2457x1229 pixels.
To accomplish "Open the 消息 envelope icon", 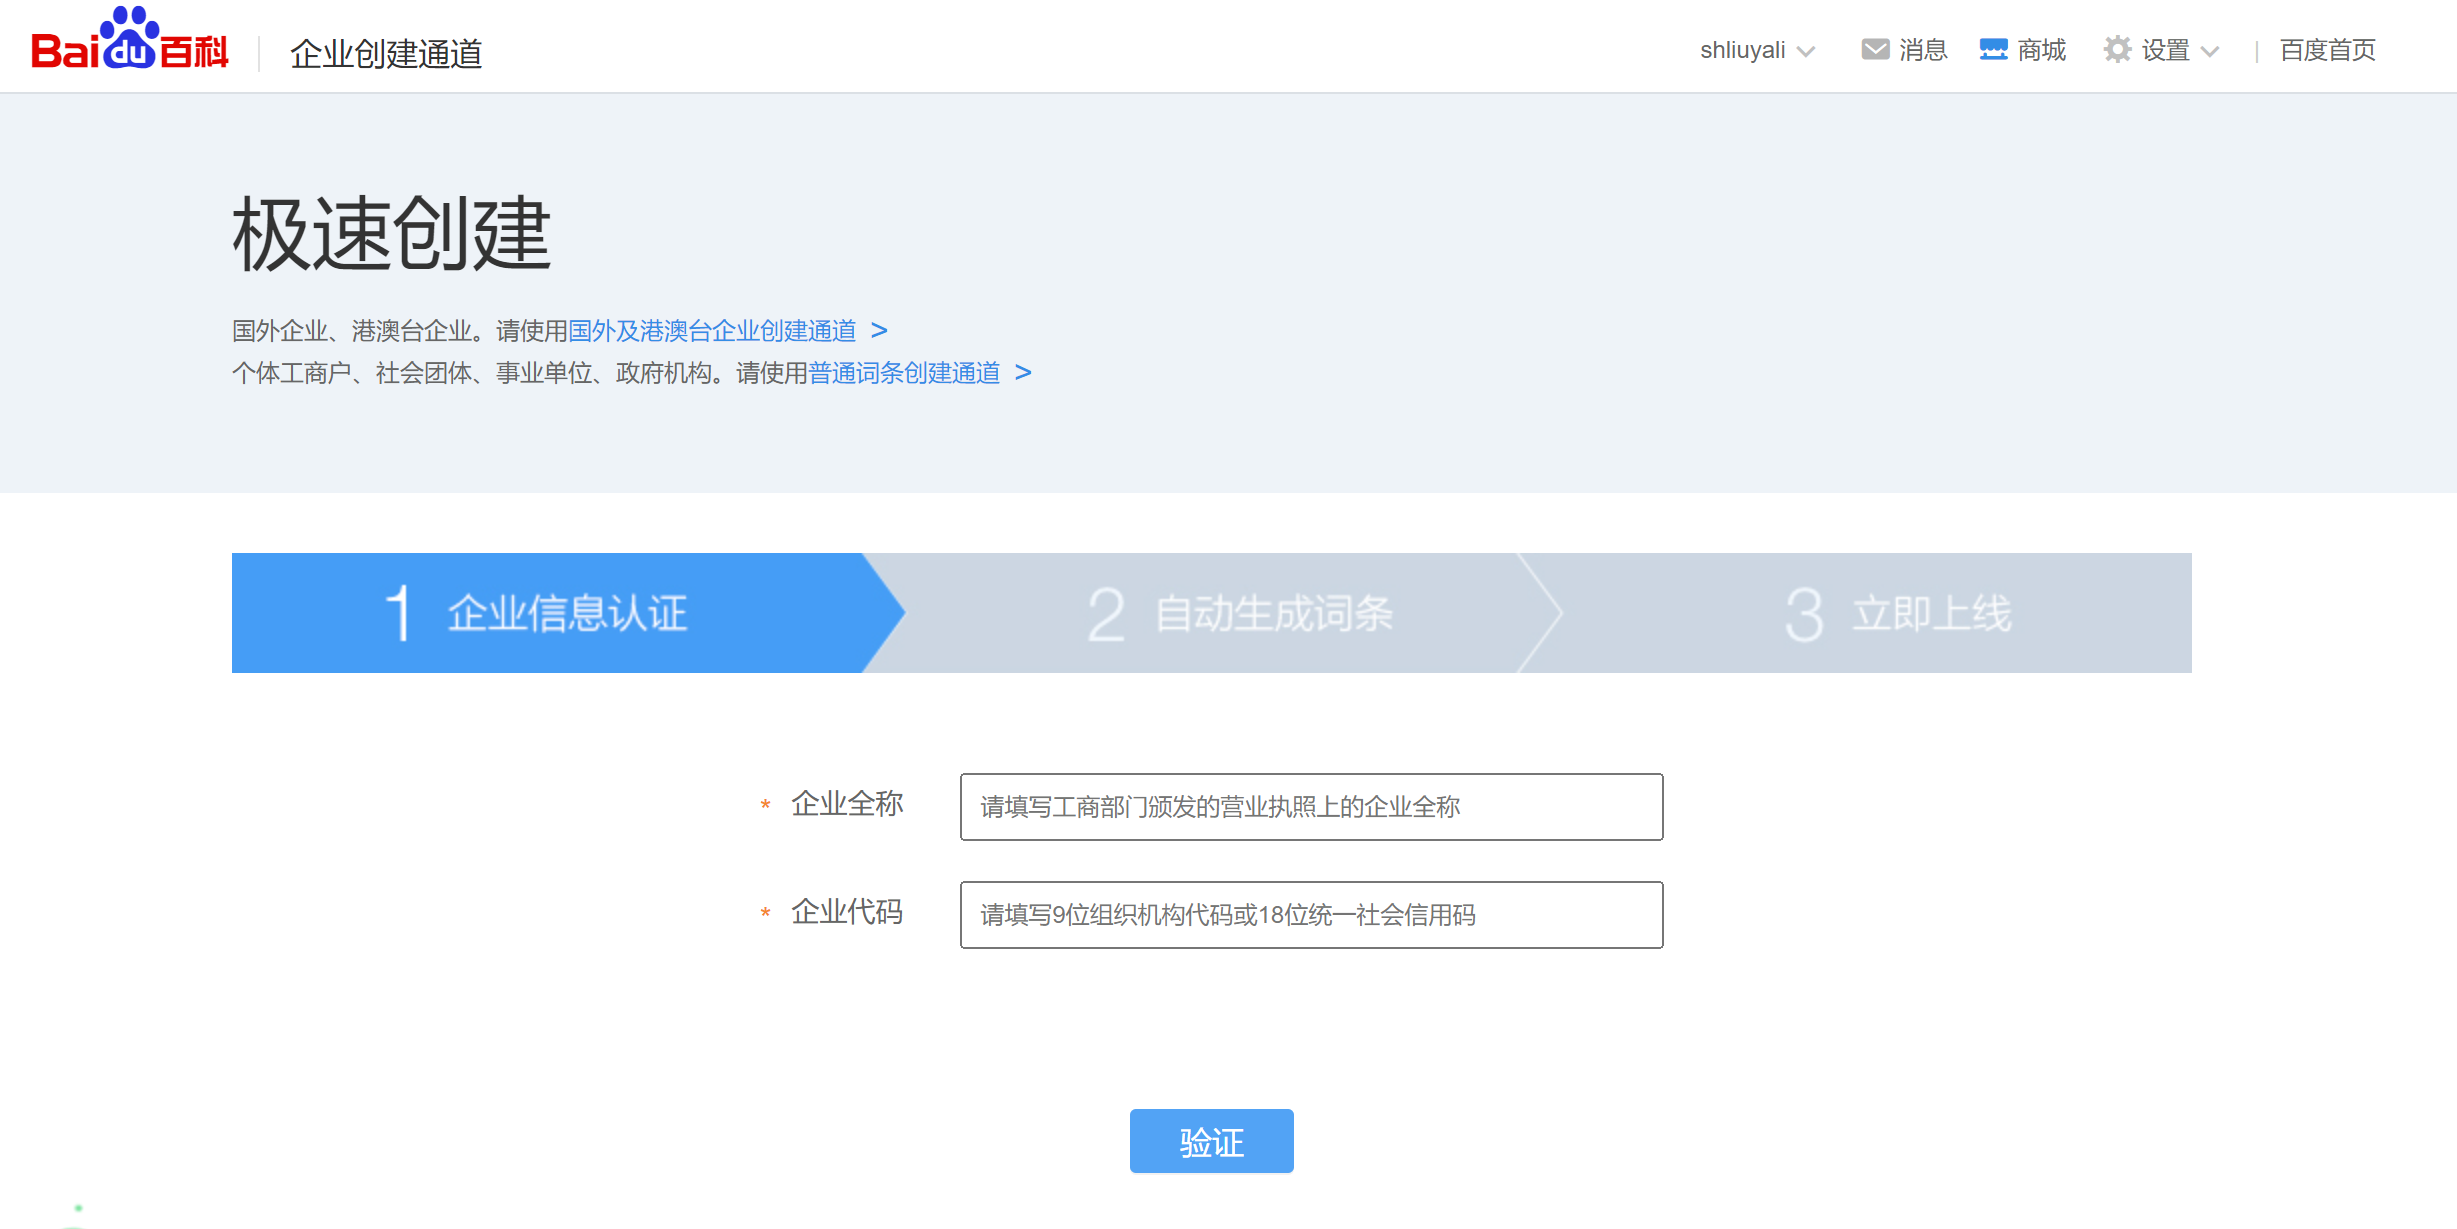I will 1875,49.
